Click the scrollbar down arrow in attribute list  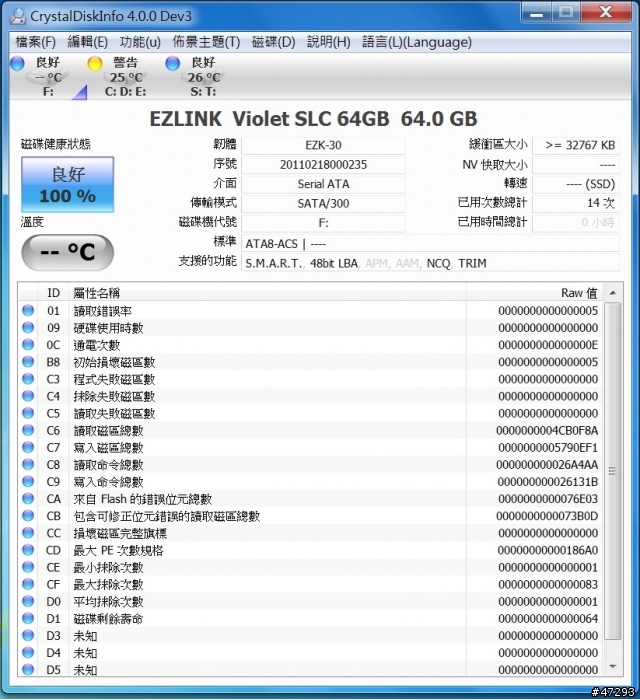pos(613,667)
